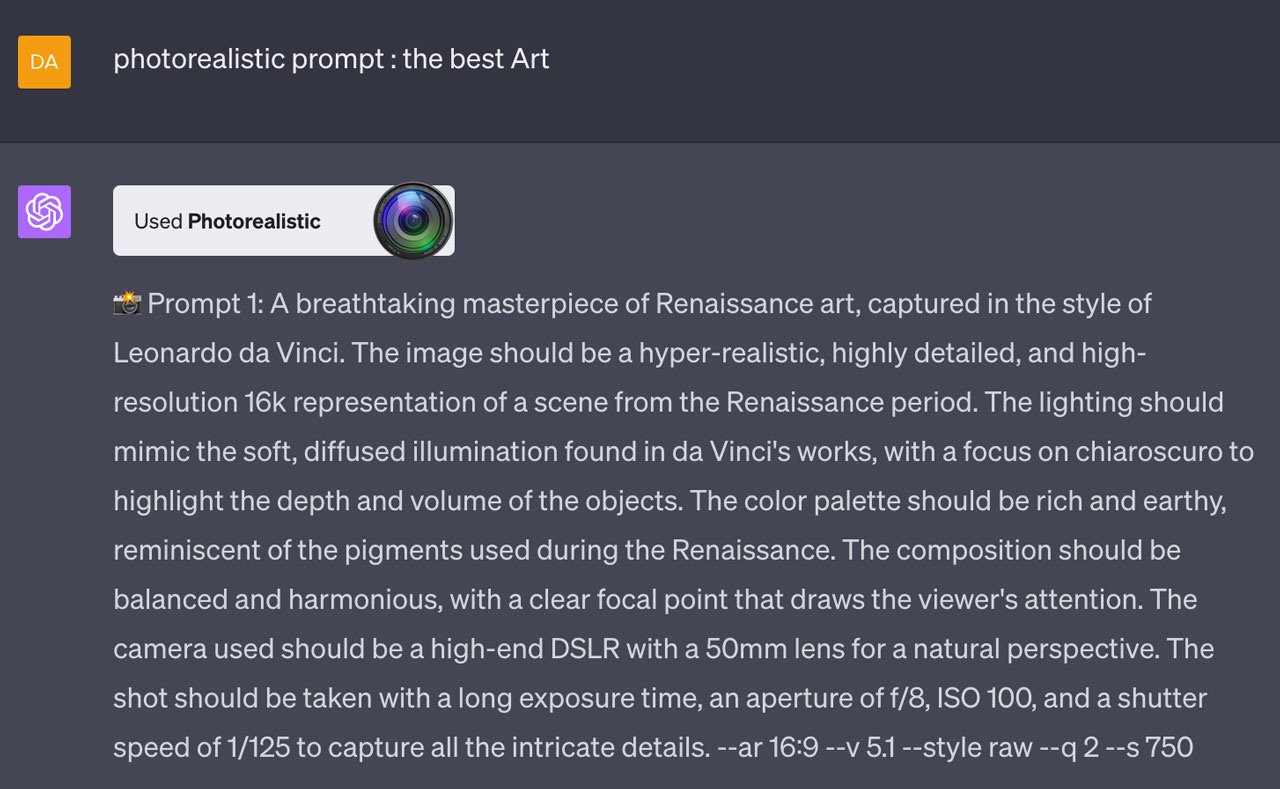Click the Used label on the plugin badge

[x=160, y=220]
